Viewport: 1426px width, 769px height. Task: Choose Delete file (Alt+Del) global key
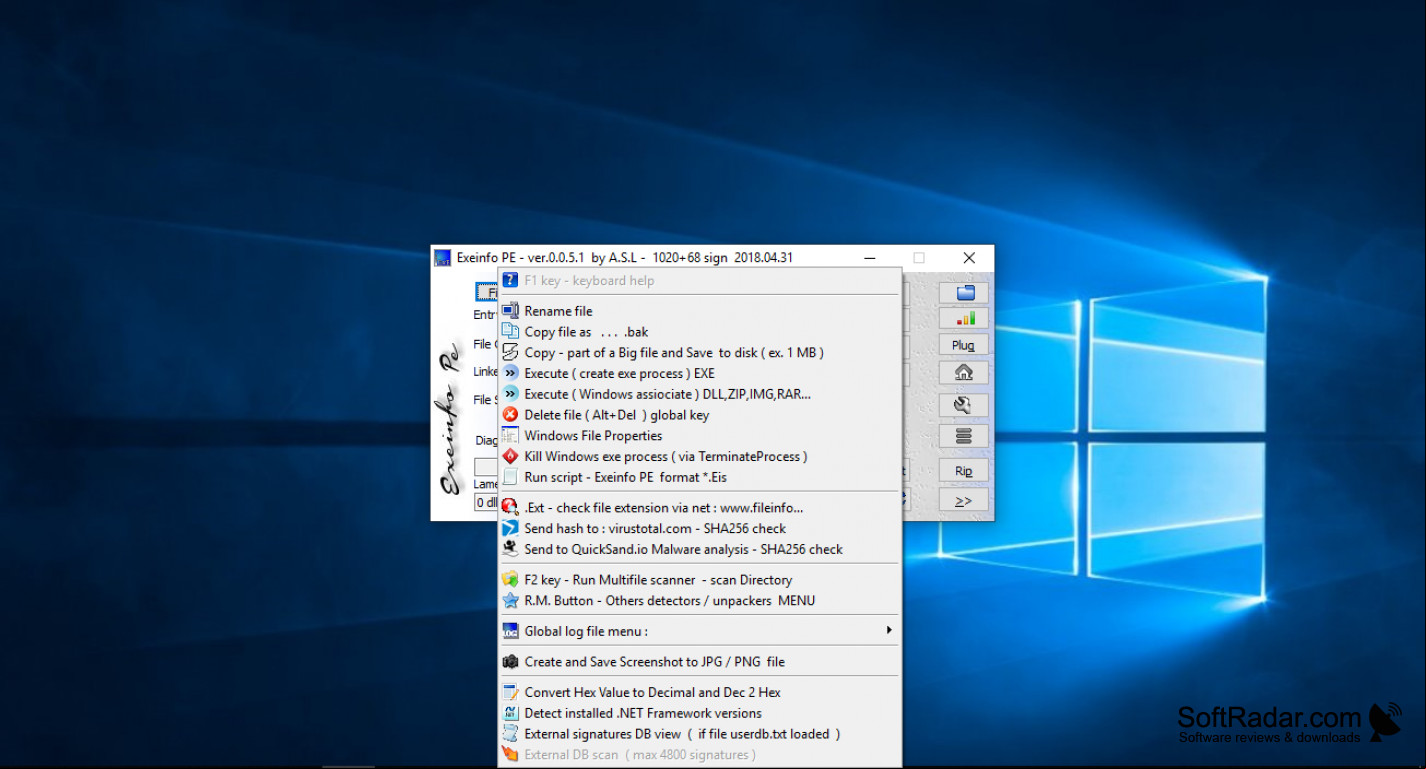click(x=699, y=415)
